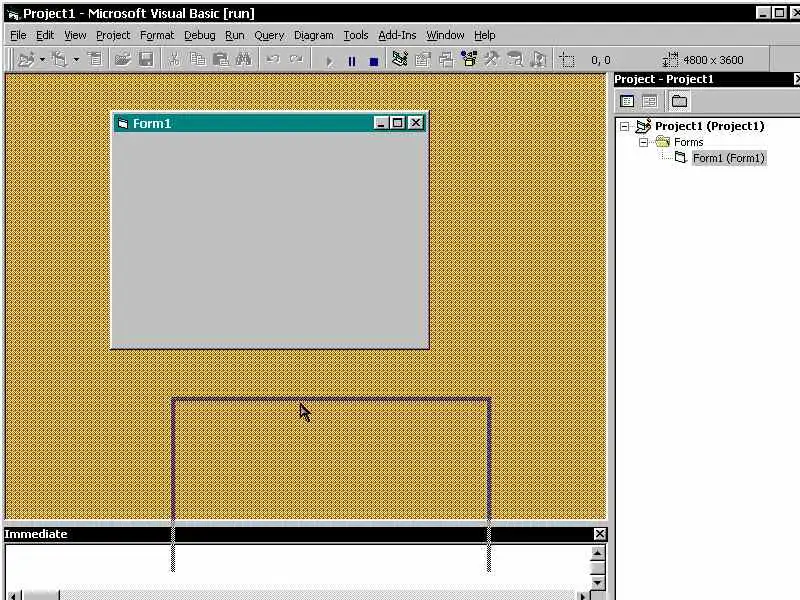This screenshot has height=600, width=800.
Task: Minimize the Form1 window
Action: tap(380, 123)
